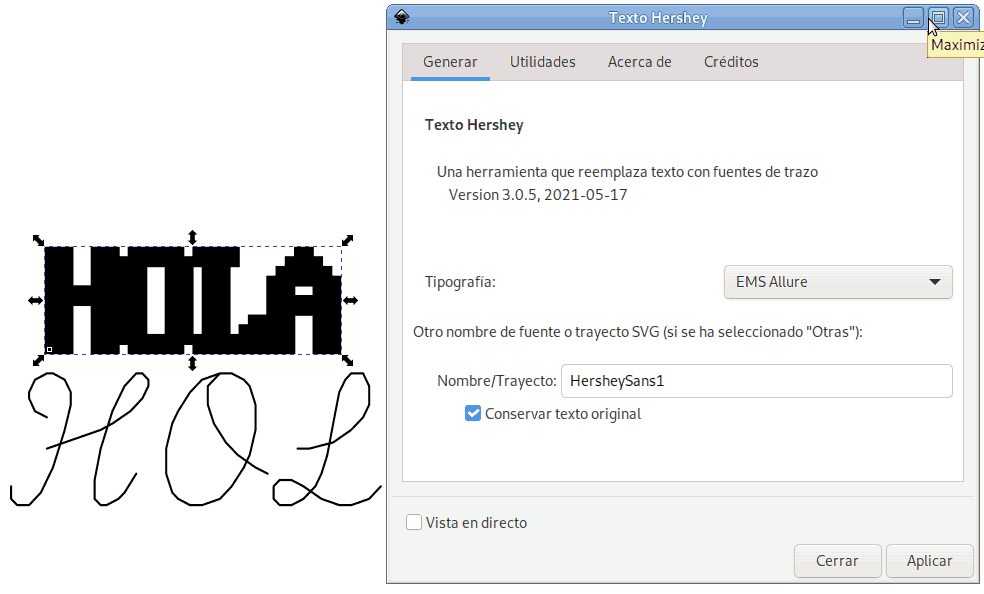
Task: Click the right-middle scale handle of HOLA selection
Action: point(350,300)
